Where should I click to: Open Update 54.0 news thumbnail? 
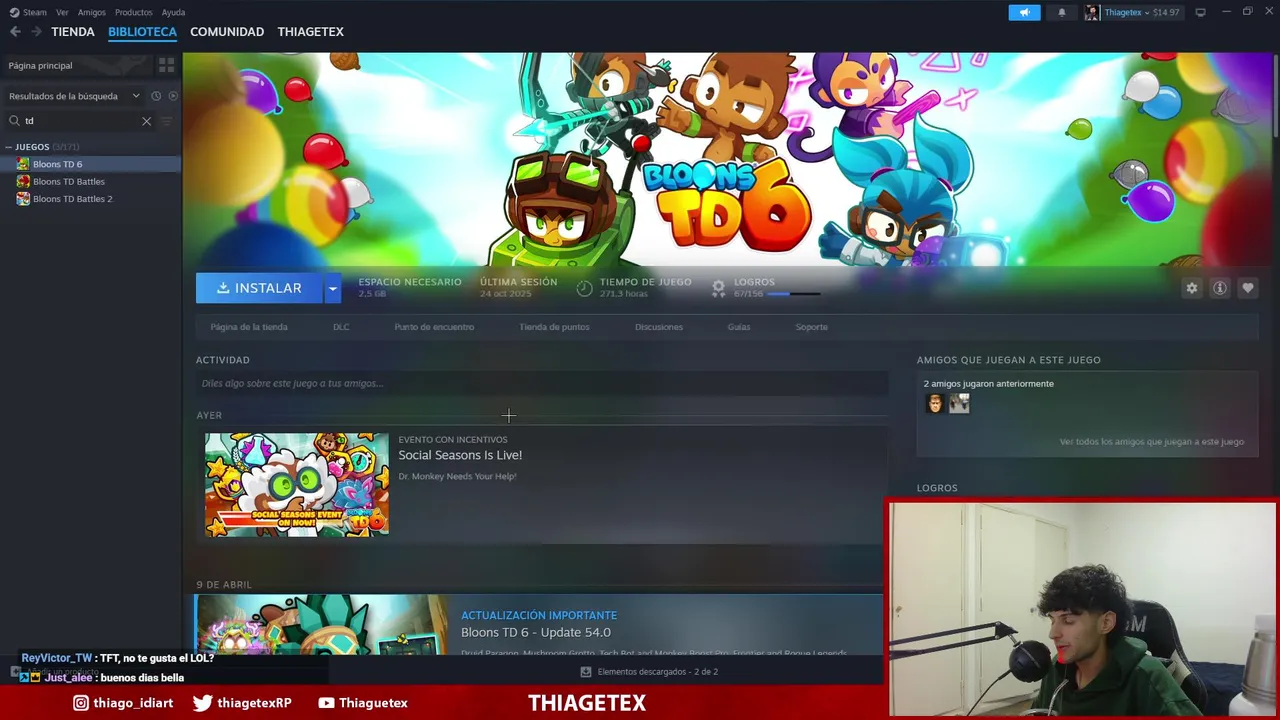coord(322,625)
